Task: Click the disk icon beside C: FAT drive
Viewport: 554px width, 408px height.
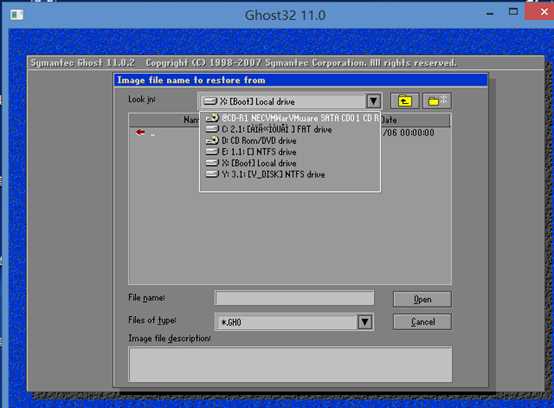Action: [212, 129]
